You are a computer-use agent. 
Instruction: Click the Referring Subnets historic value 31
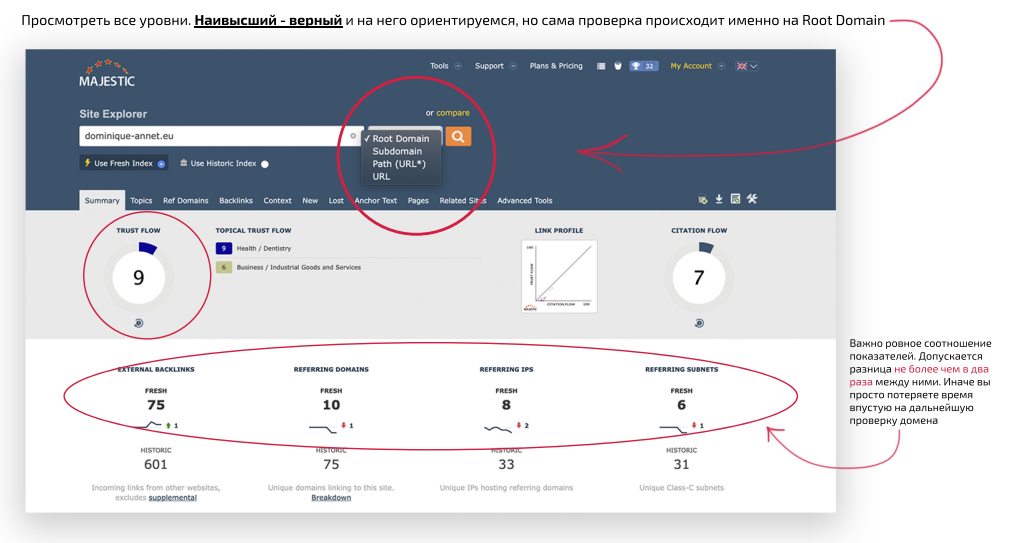tap(681, 464)
